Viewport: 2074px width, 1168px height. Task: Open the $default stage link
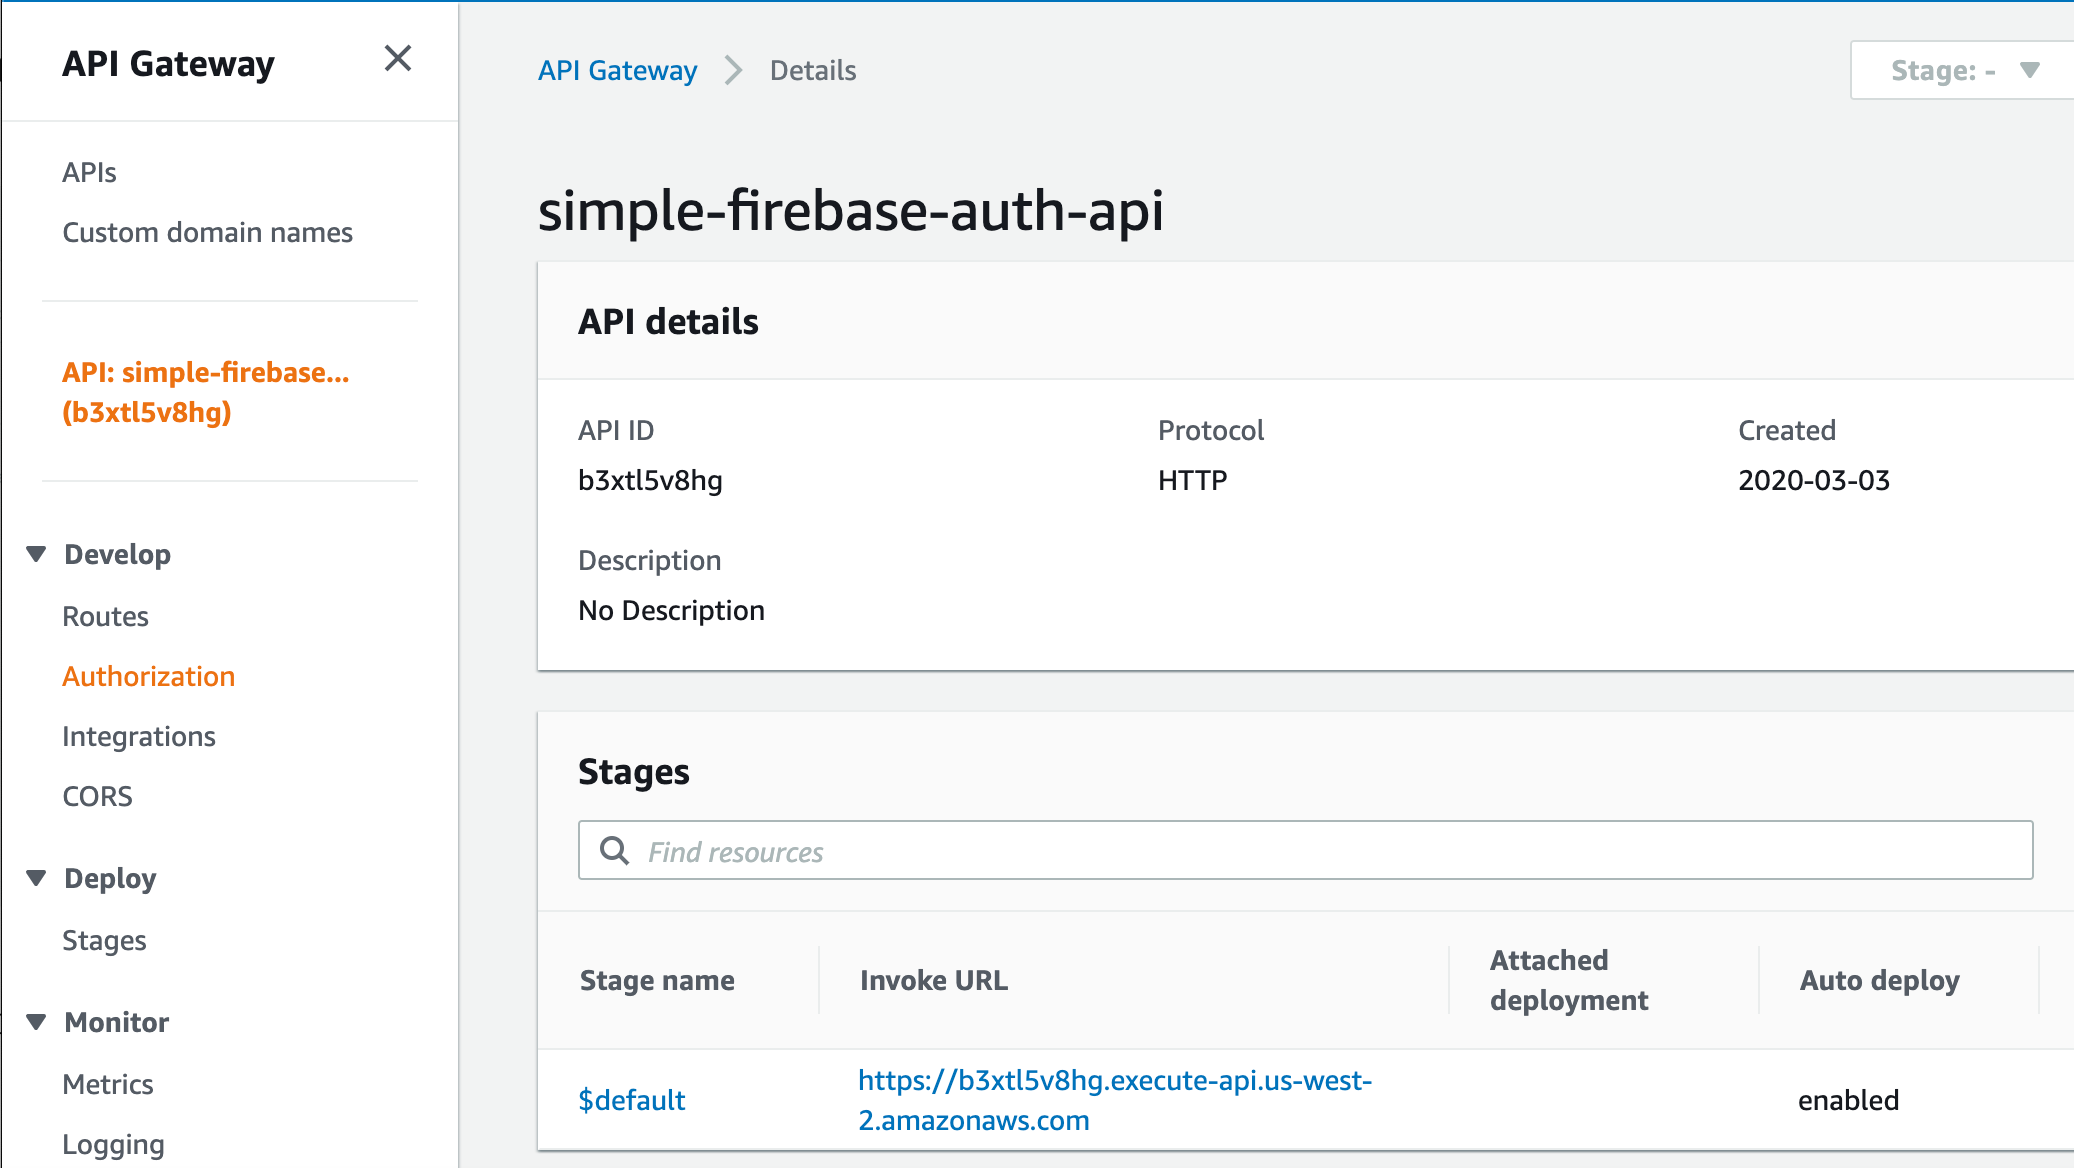coord(632,1100)
